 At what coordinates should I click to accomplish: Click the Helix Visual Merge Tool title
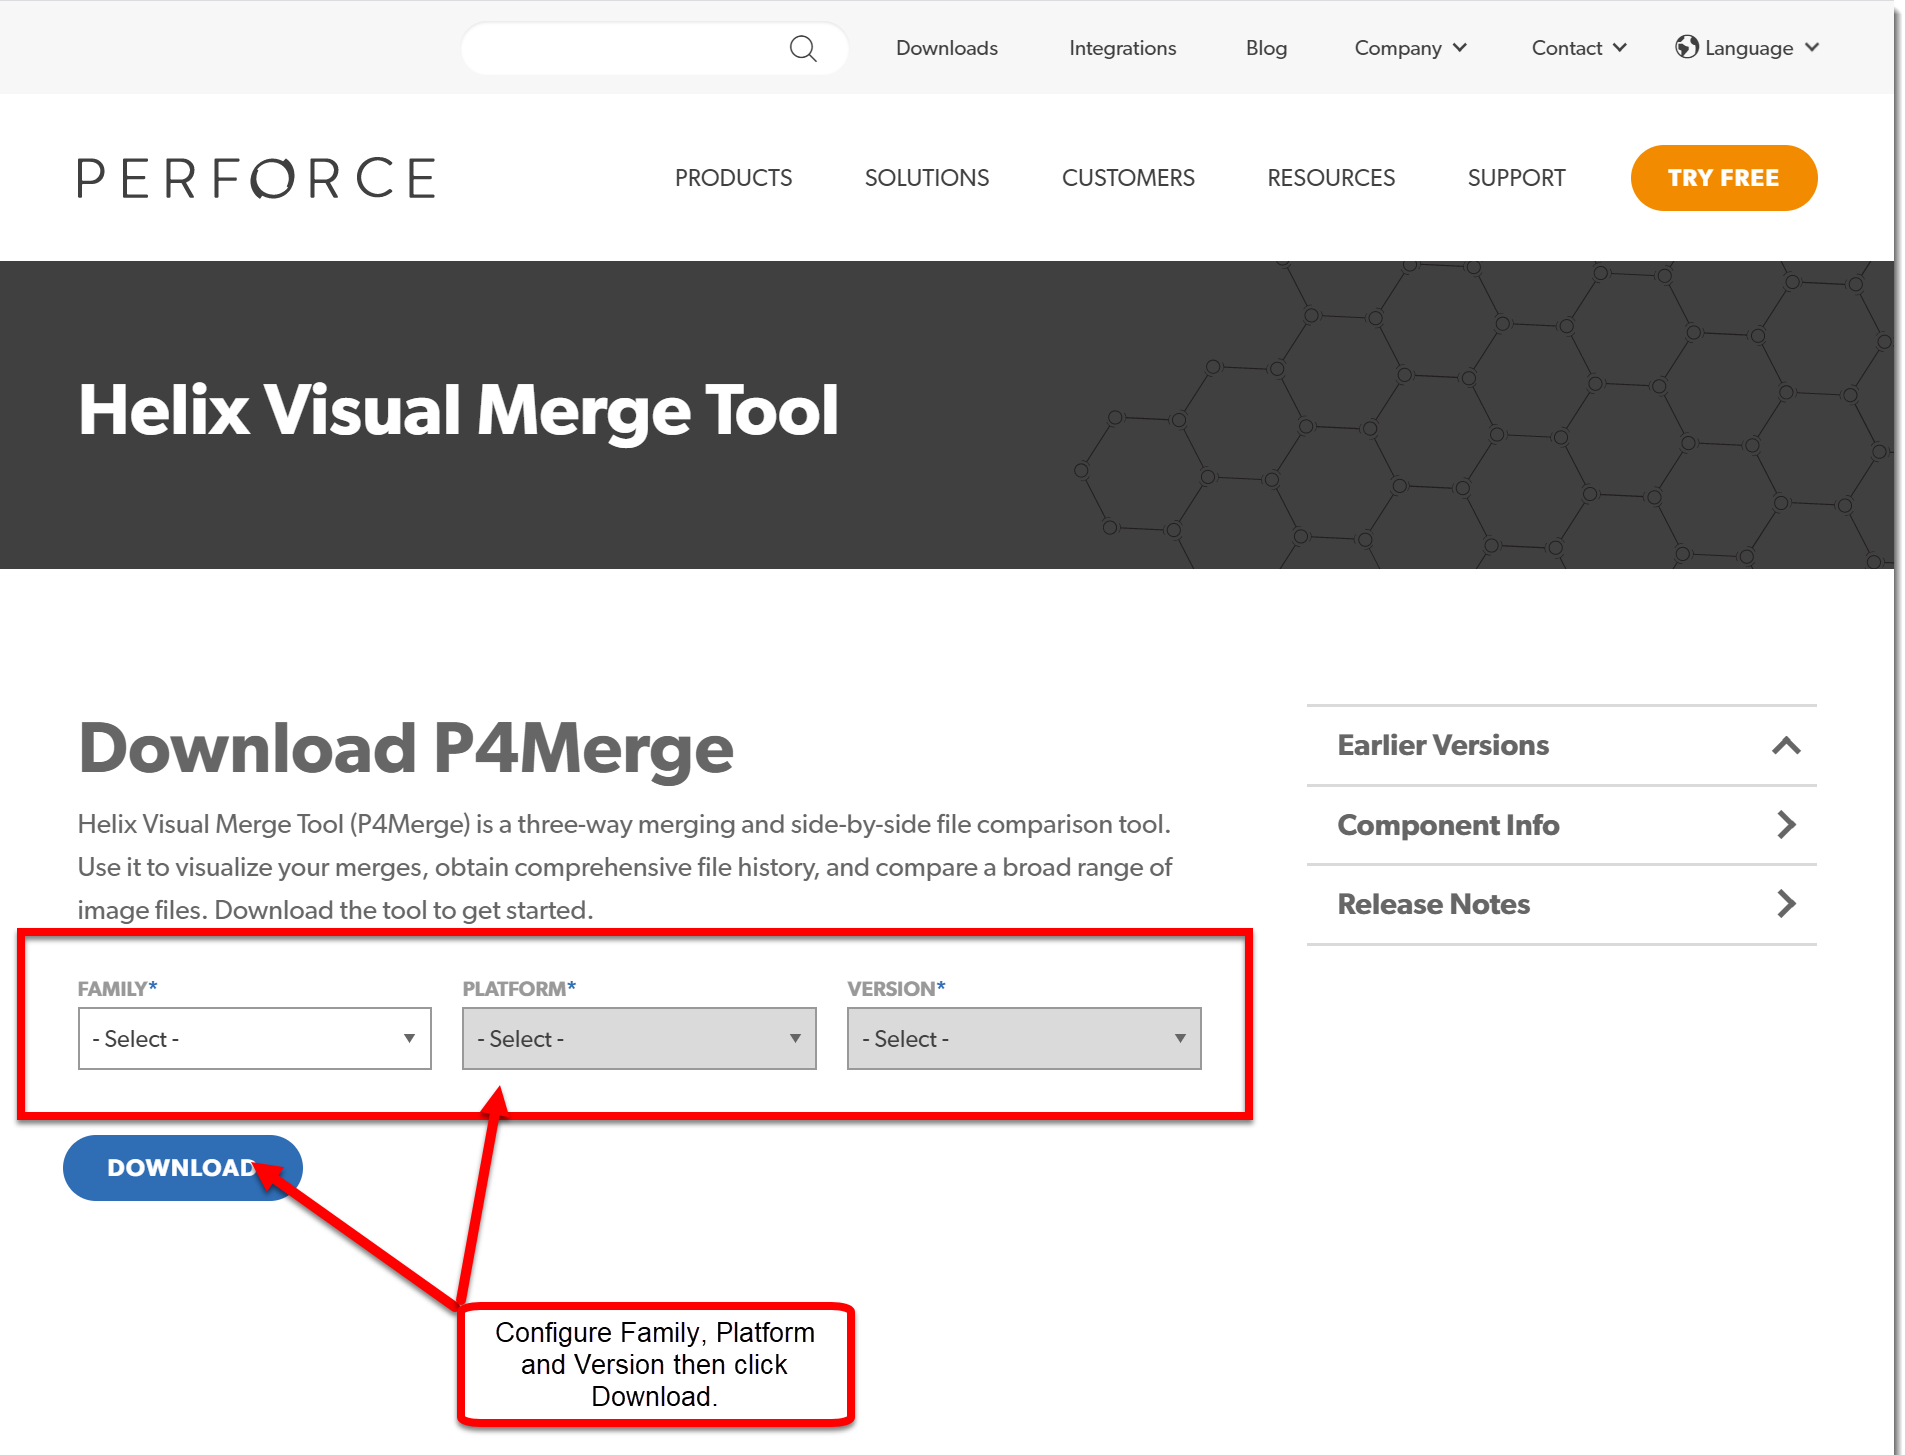pos(458,410)
